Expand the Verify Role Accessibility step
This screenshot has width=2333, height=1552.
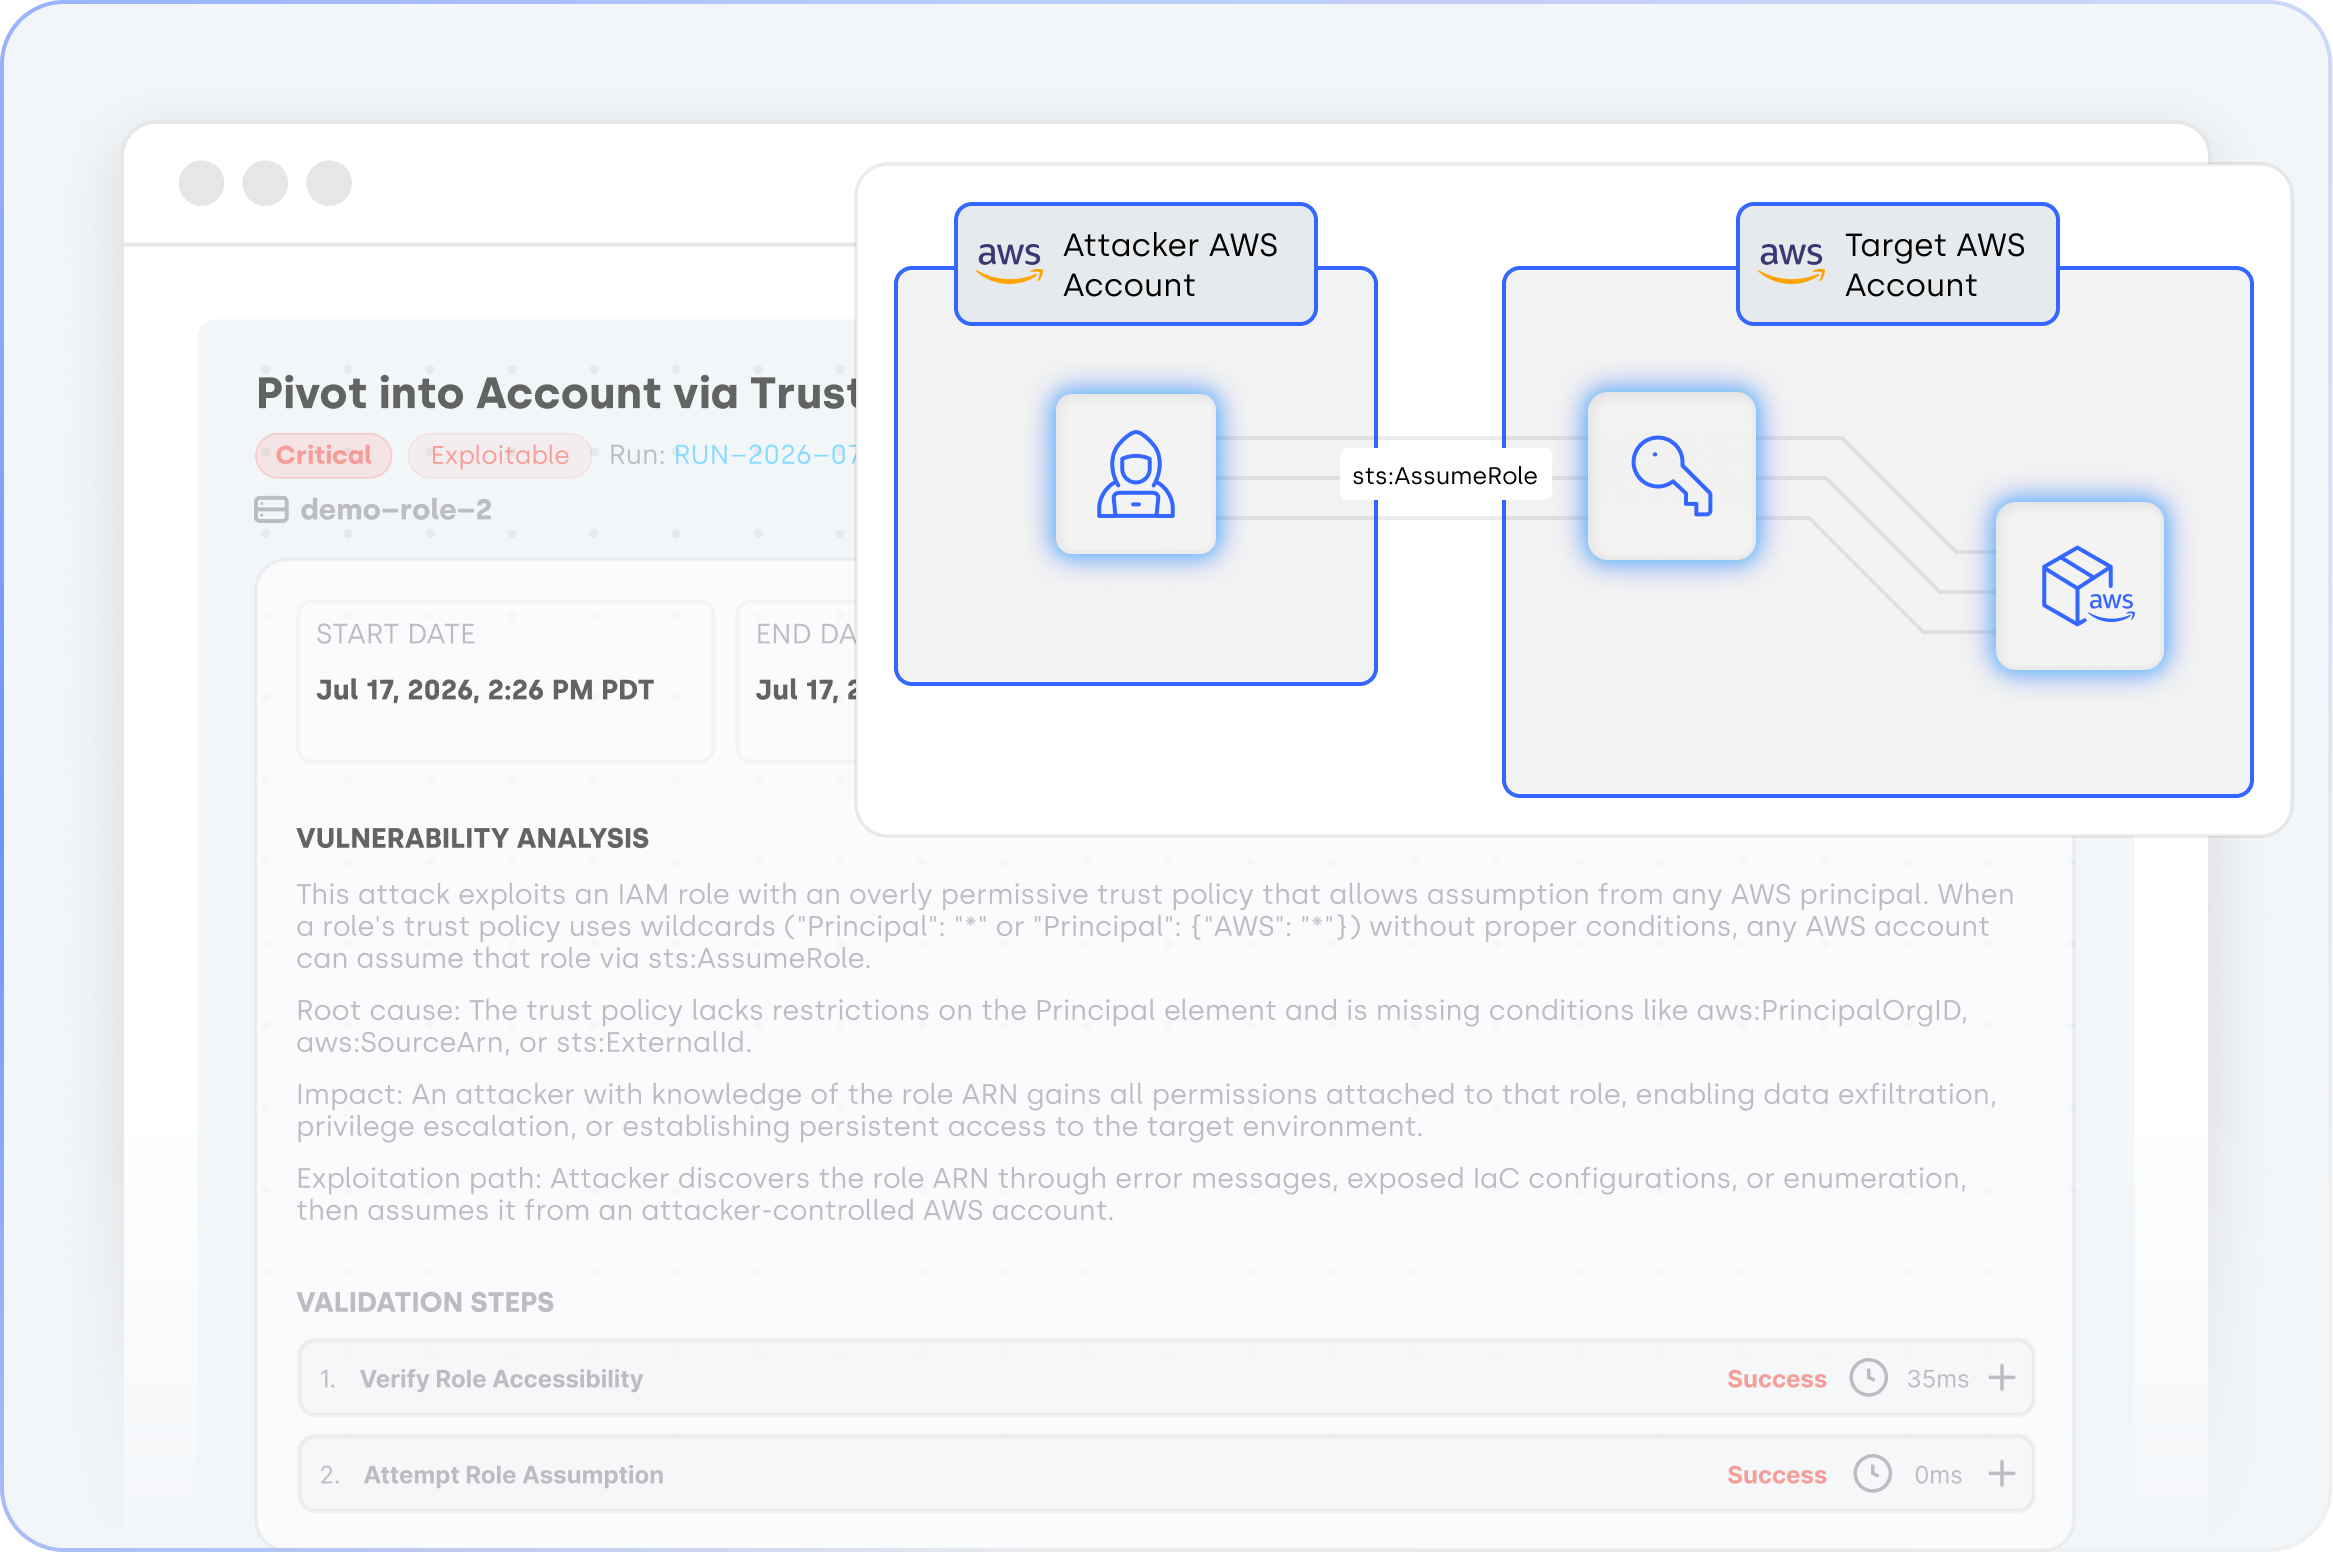[x=2002, y=1378]
